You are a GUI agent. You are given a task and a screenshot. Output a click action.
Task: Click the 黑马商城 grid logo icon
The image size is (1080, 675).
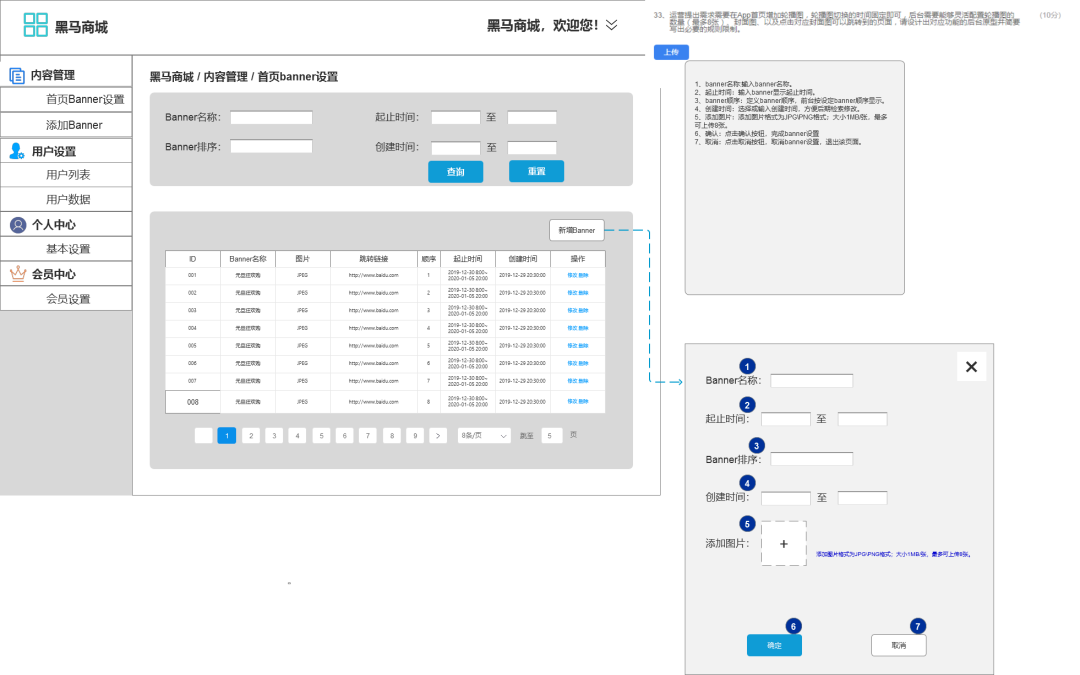click(x=35, y=25)
